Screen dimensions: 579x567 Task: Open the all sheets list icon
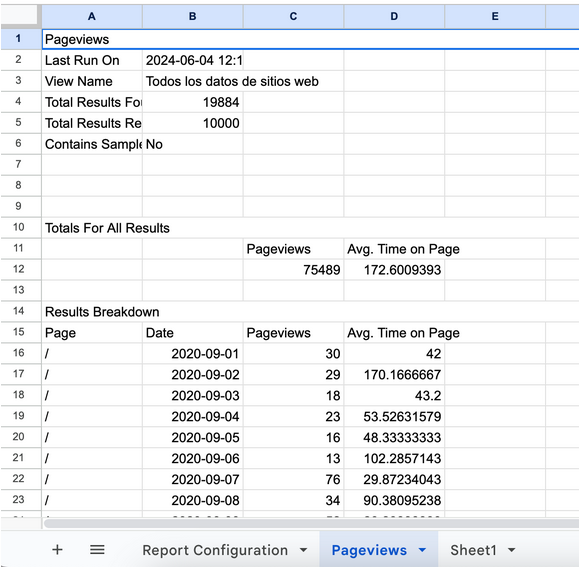[x=97, y=550]
